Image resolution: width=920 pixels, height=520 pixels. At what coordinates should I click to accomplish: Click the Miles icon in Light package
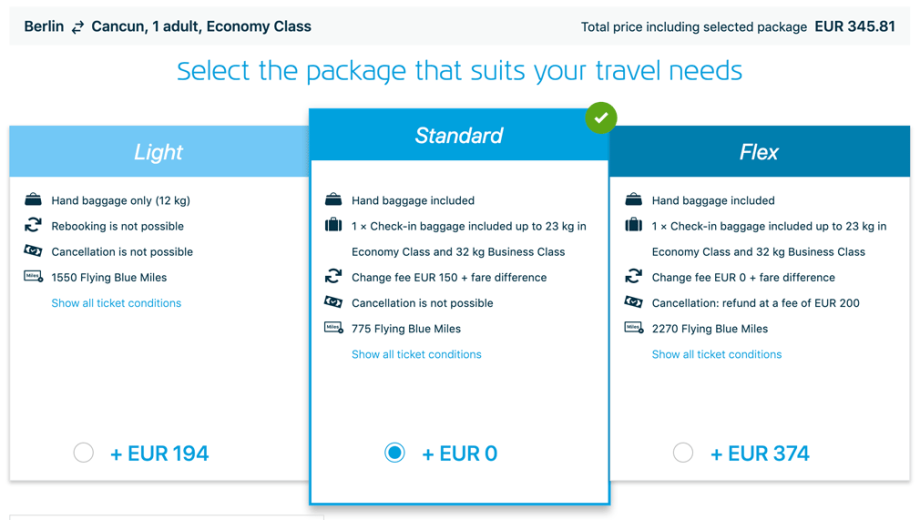33,277
